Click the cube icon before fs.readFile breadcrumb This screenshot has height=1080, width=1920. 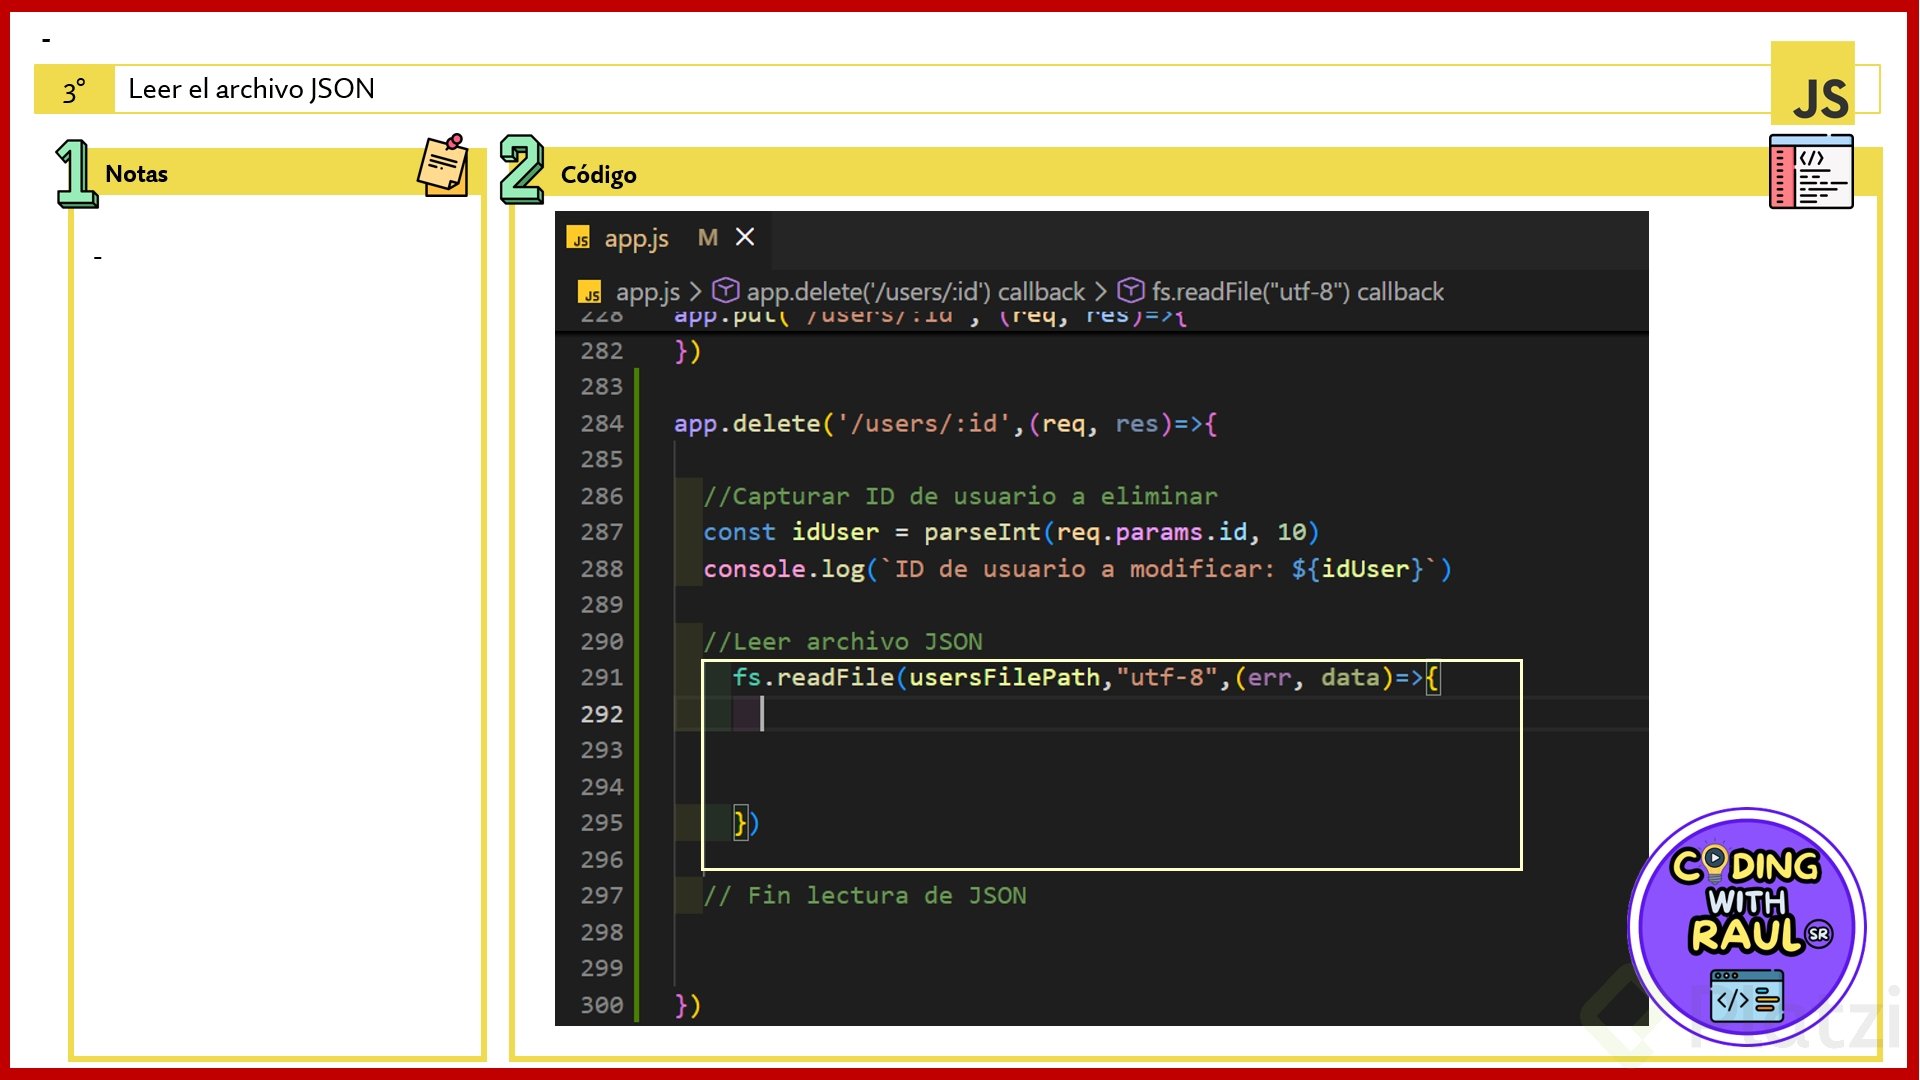pyautogui.click(x=1130, y=291)
